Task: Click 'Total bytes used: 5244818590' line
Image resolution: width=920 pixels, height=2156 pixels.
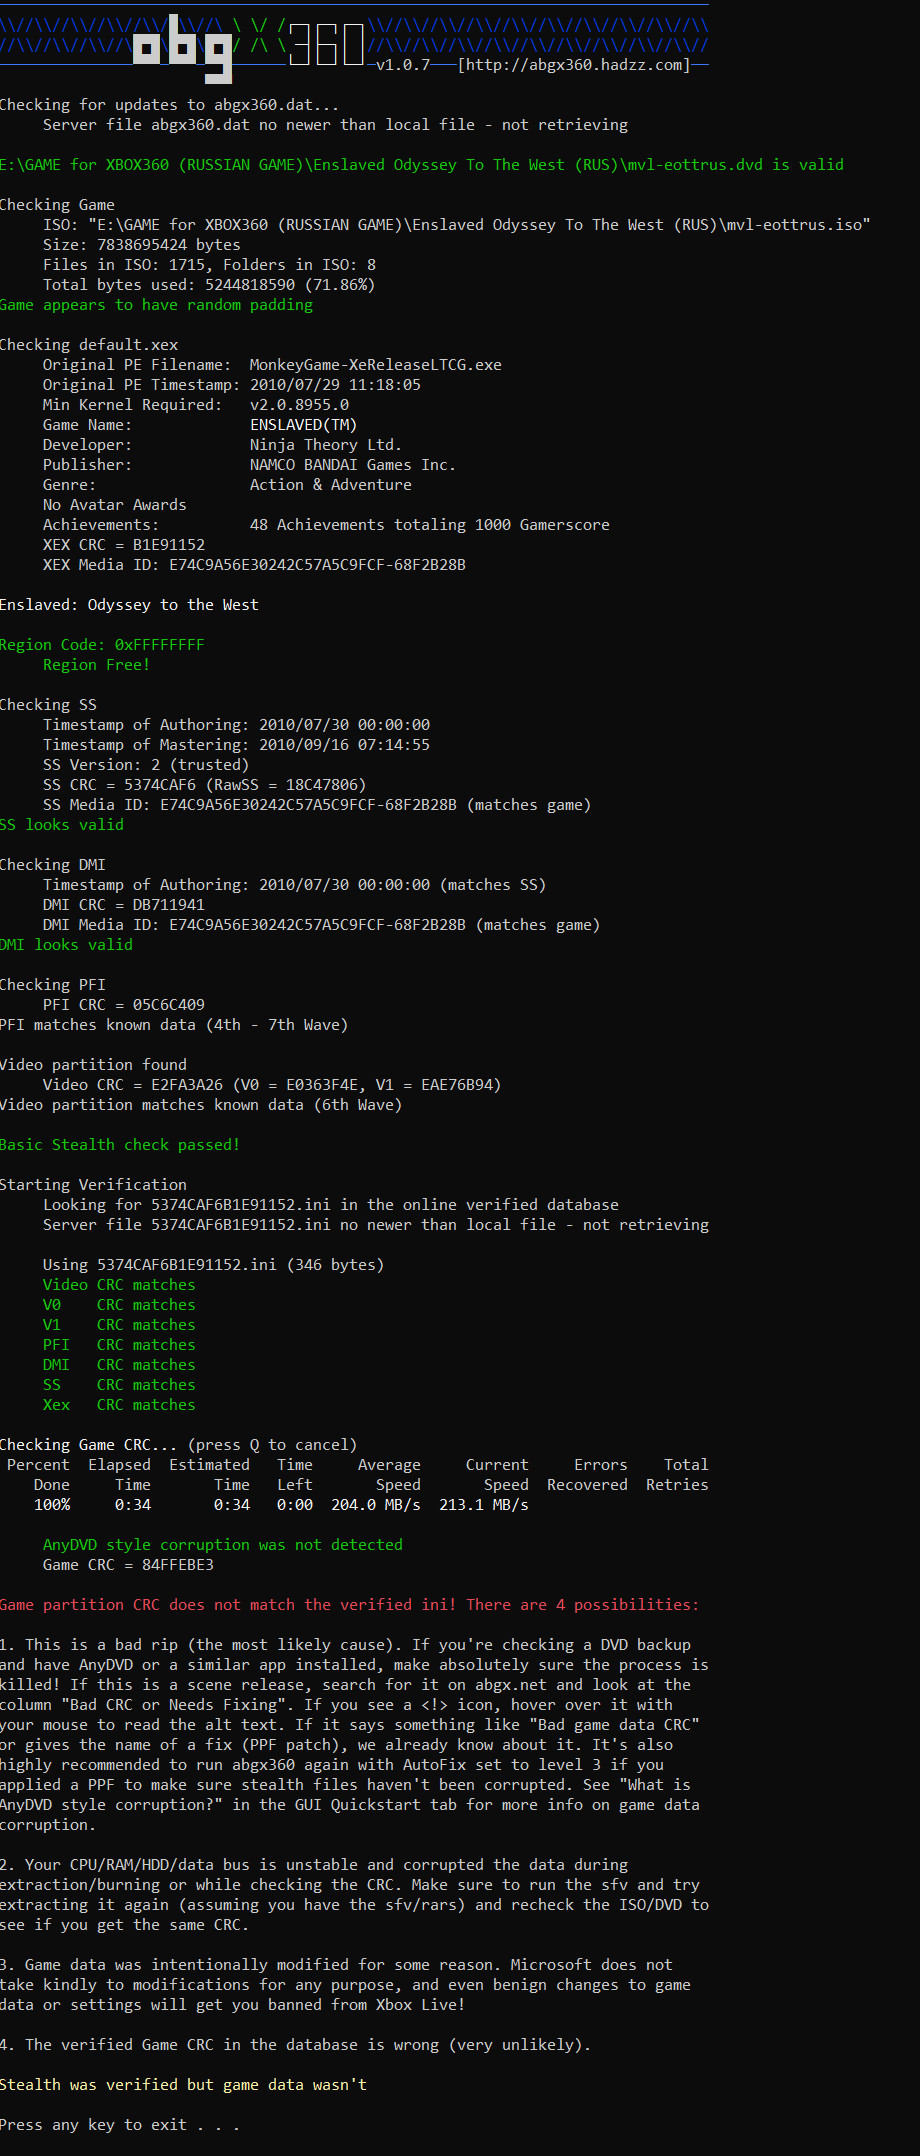Action: (209, 285)
